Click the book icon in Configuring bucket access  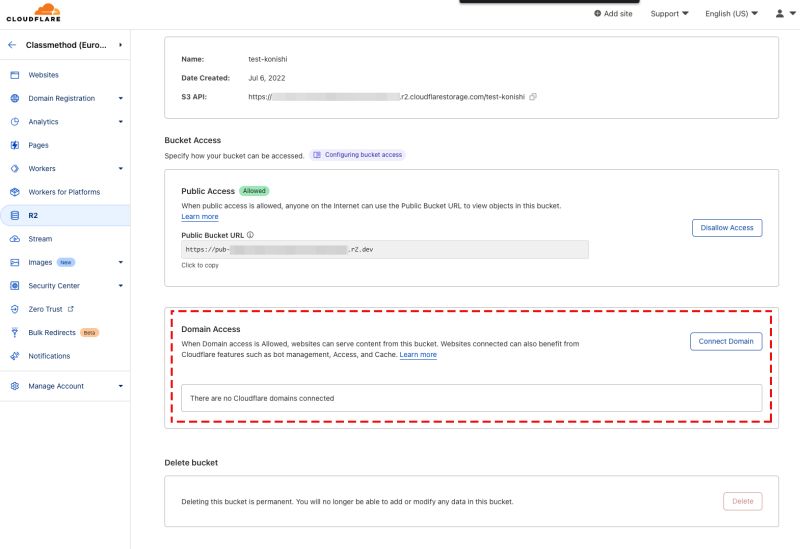point(317,155)
